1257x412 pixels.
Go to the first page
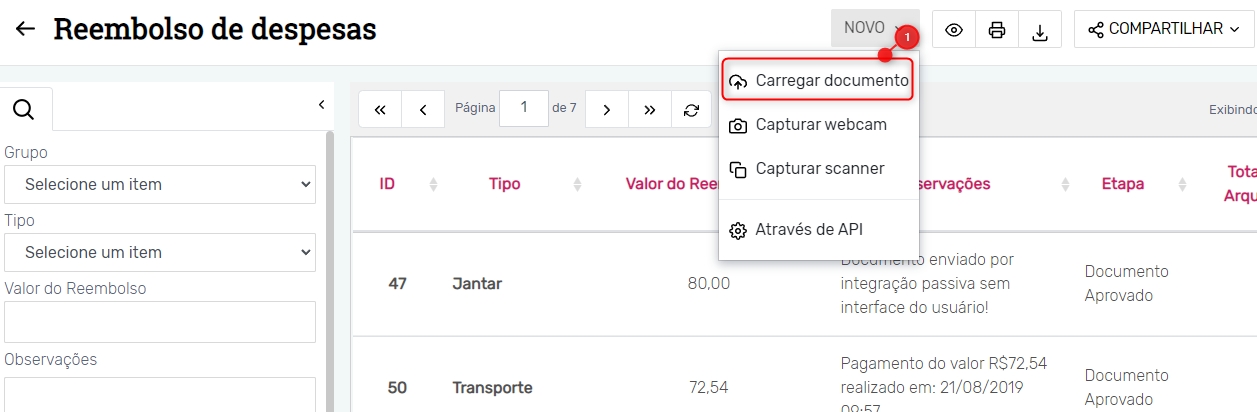coord(380,110)
